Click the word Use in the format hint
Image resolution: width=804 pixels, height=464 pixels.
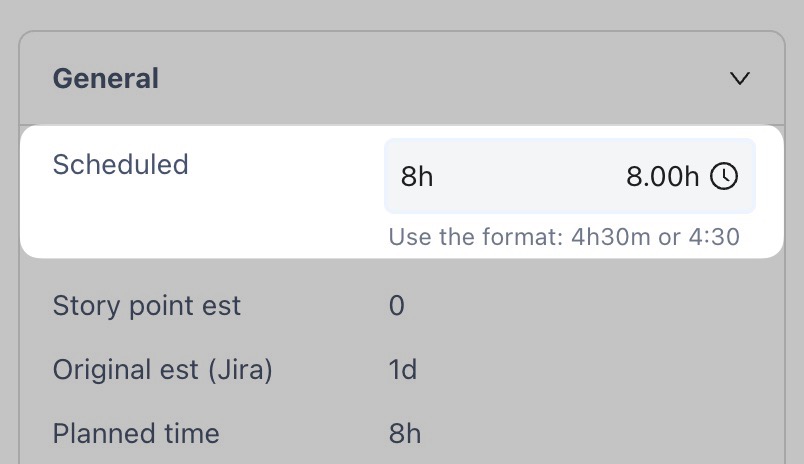tap(406, 238)
